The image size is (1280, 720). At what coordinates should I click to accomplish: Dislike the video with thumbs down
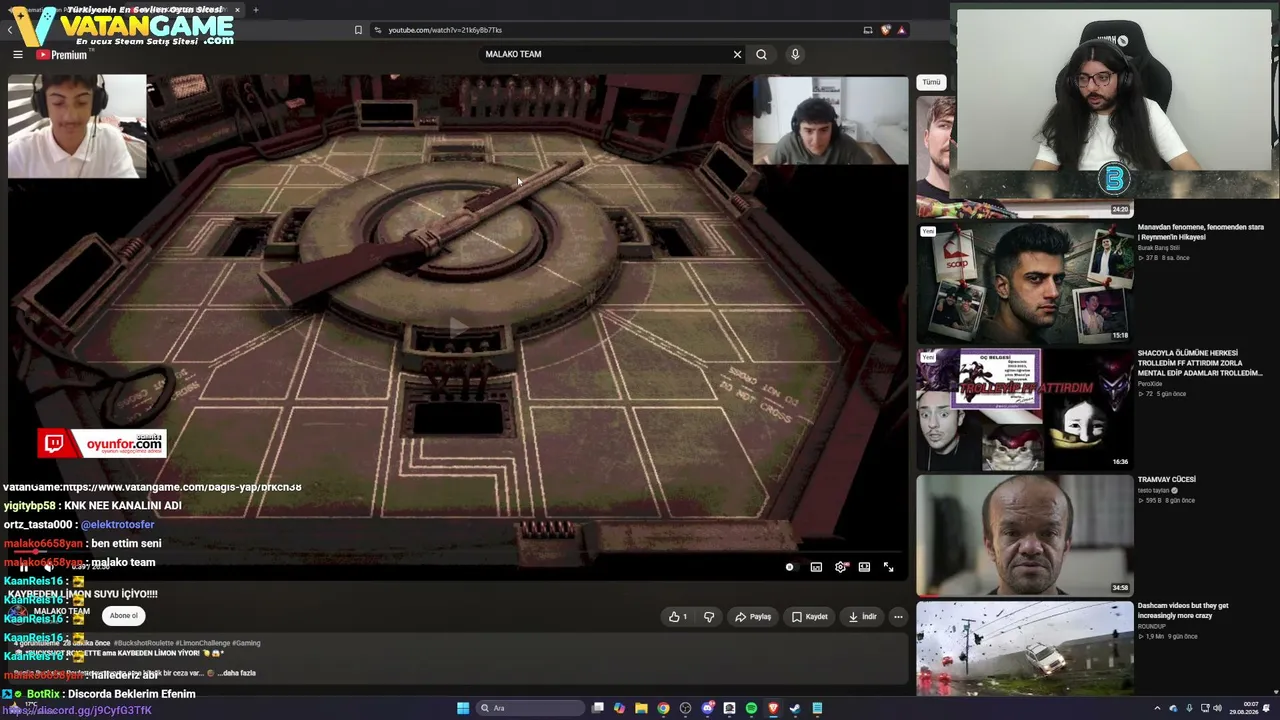[709, 617]
